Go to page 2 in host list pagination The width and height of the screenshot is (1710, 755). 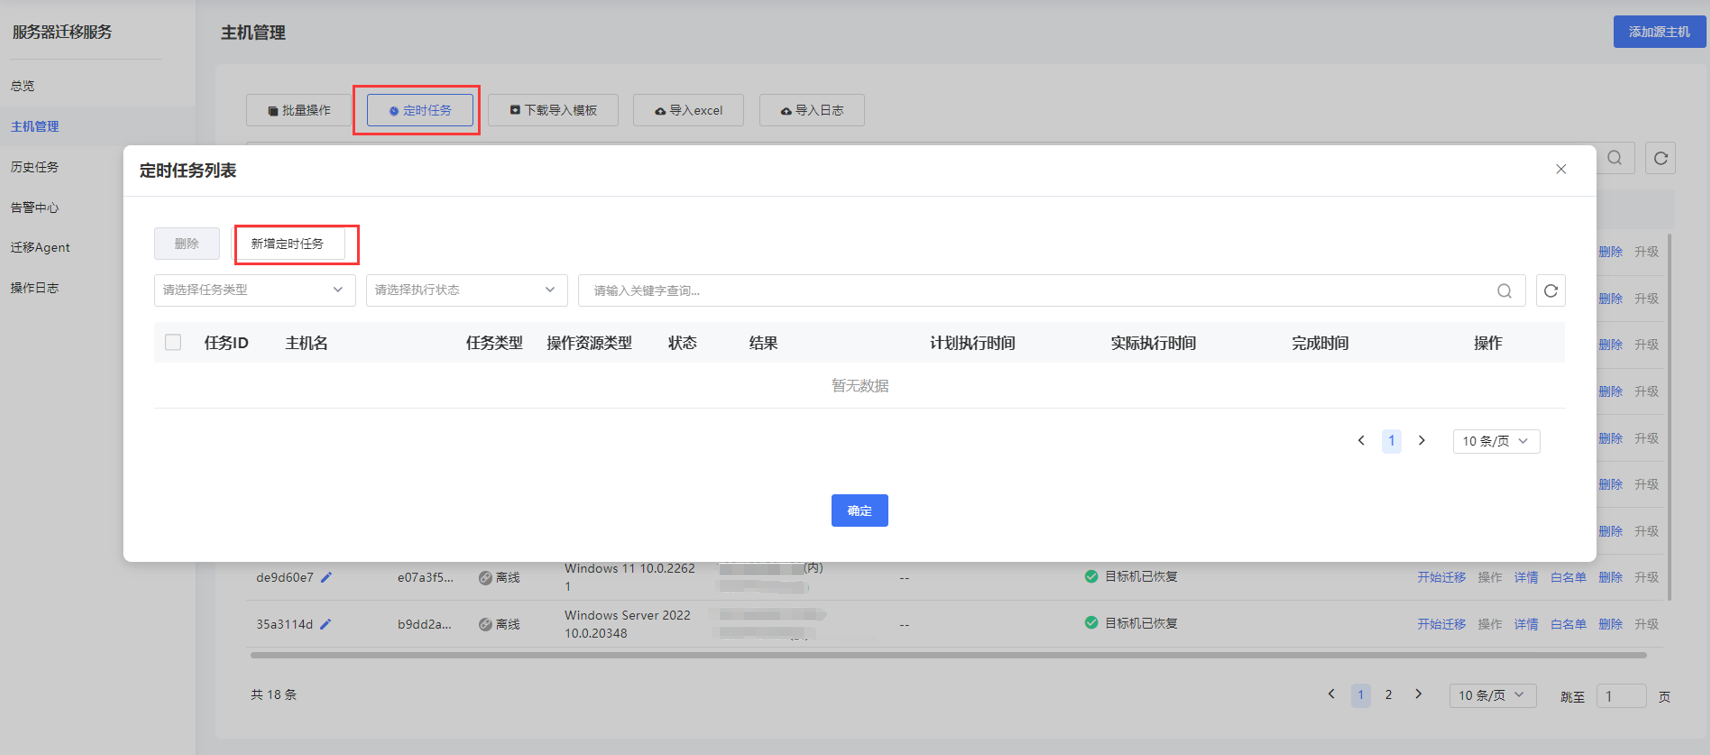pyautogui.click(x=1388, y=694)
